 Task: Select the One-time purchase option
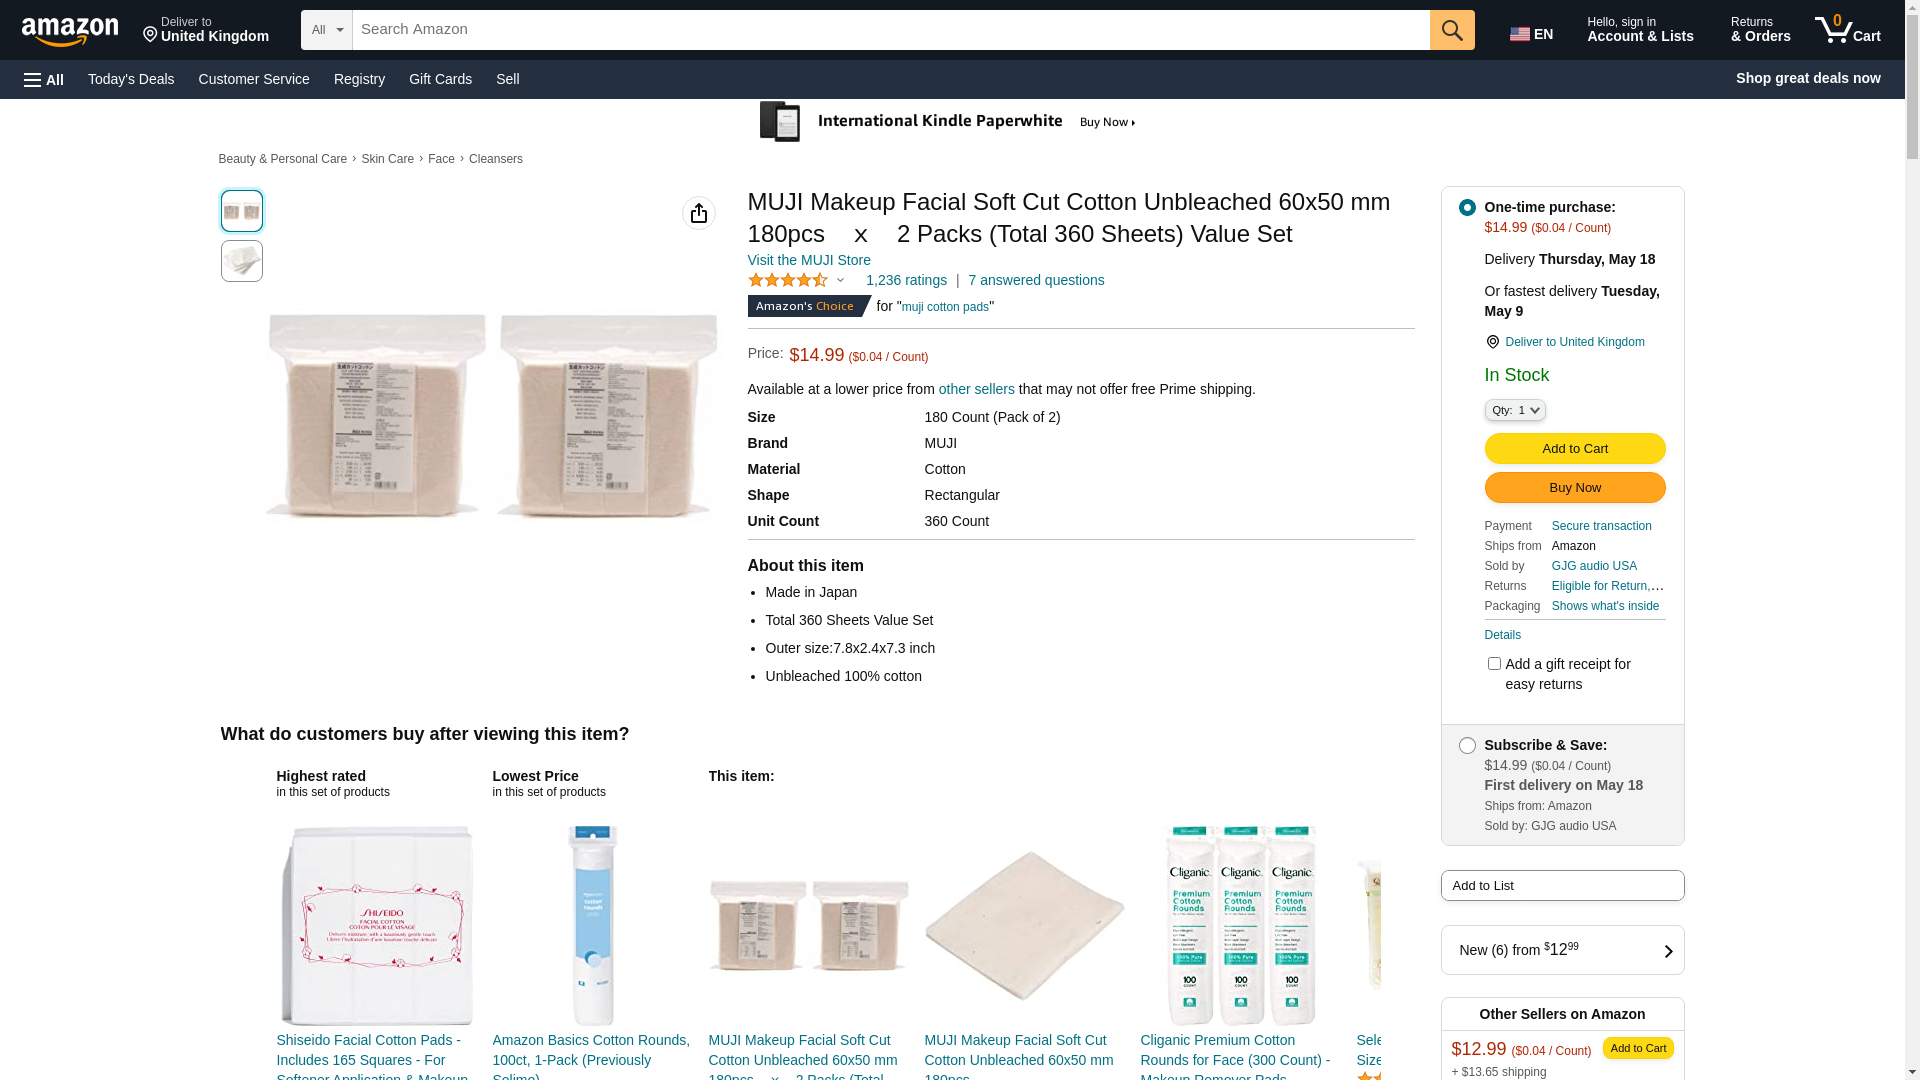tap(1467, 208)
